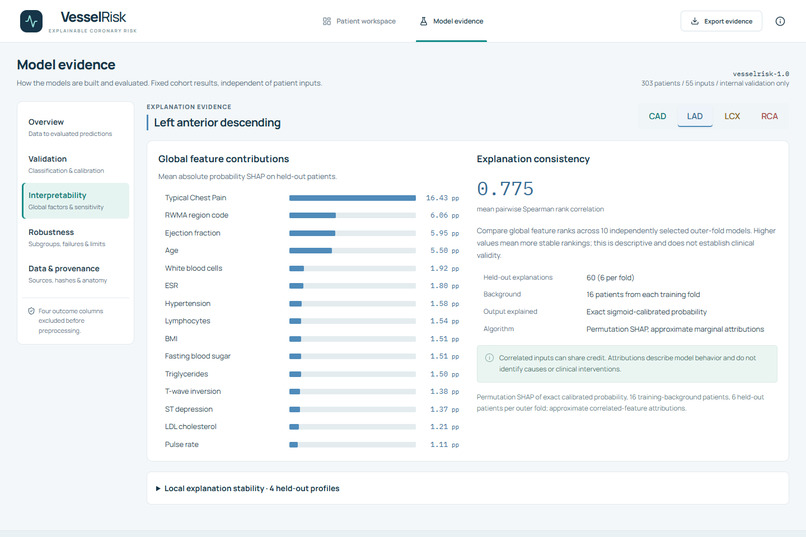806x537 pixels.
Task: Switch to the RCA vessel tab
Action: tap(770, 116)
